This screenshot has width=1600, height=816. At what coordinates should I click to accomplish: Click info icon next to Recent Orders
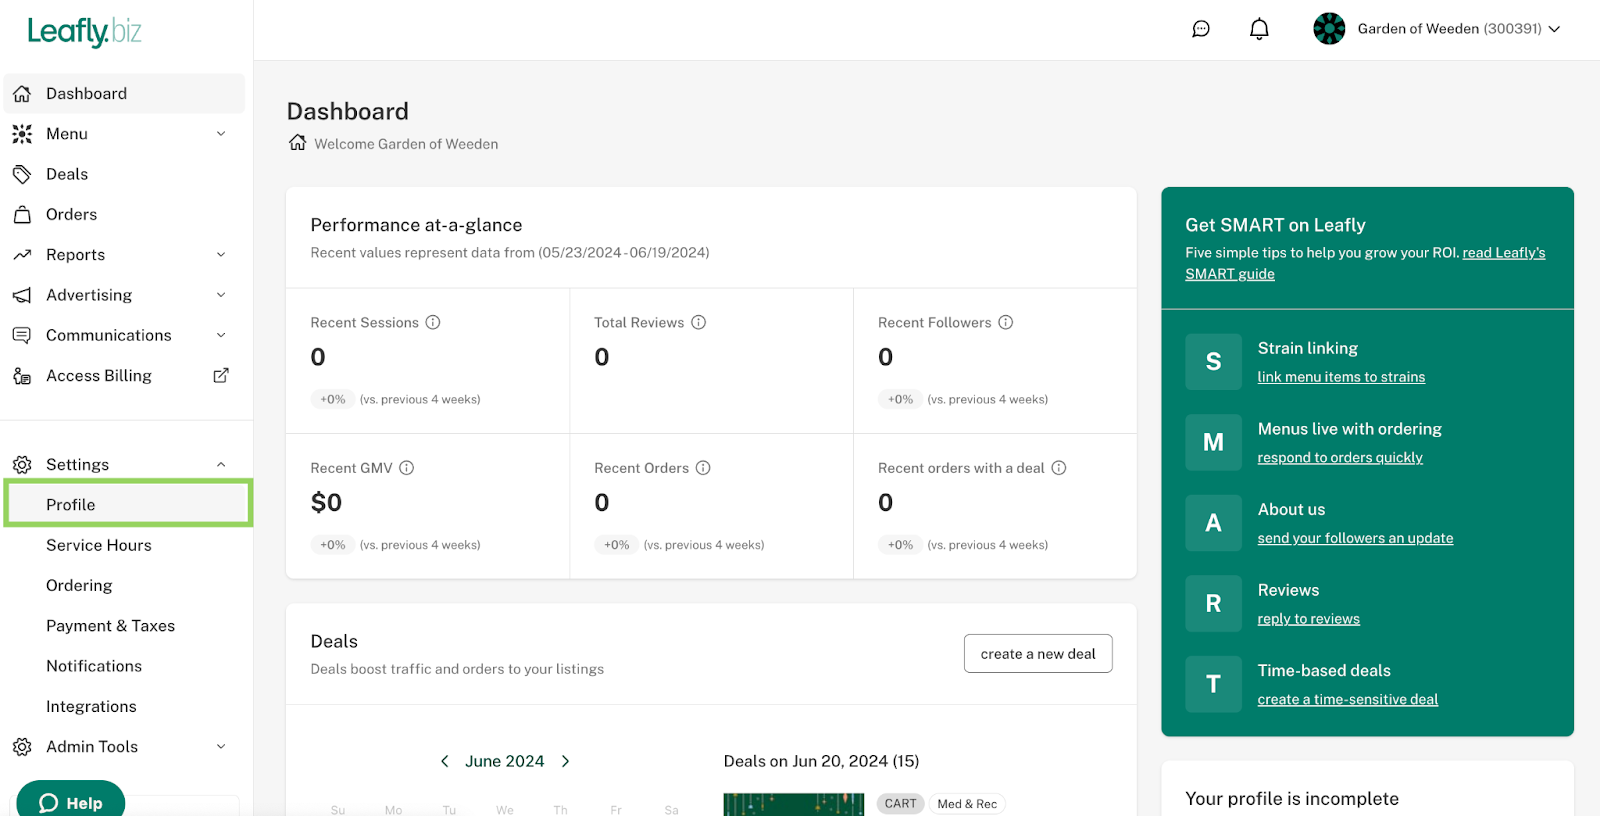(703, 468)
